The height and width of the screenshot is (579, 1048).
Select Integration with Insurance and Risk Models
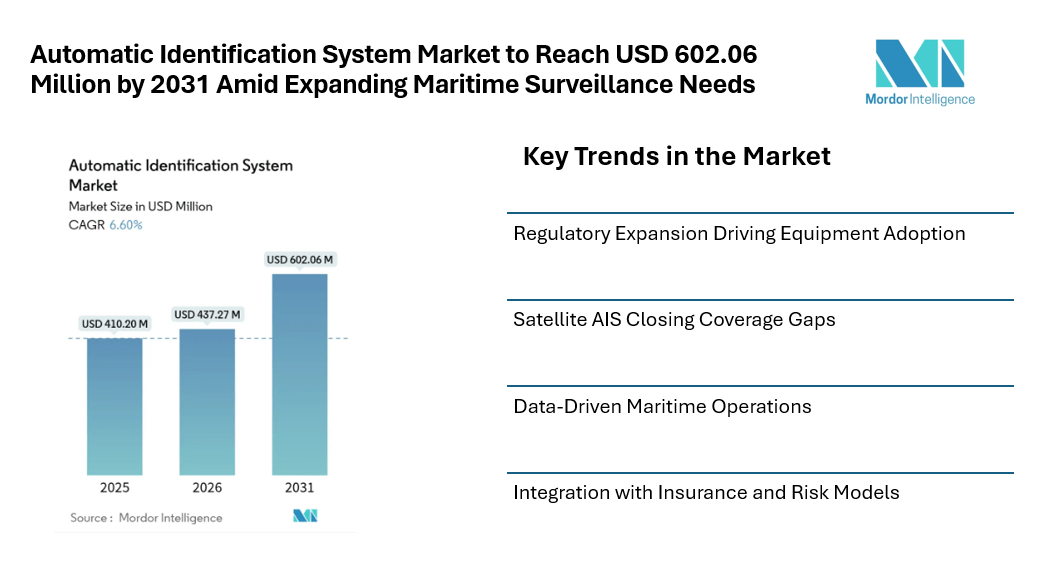706,493
